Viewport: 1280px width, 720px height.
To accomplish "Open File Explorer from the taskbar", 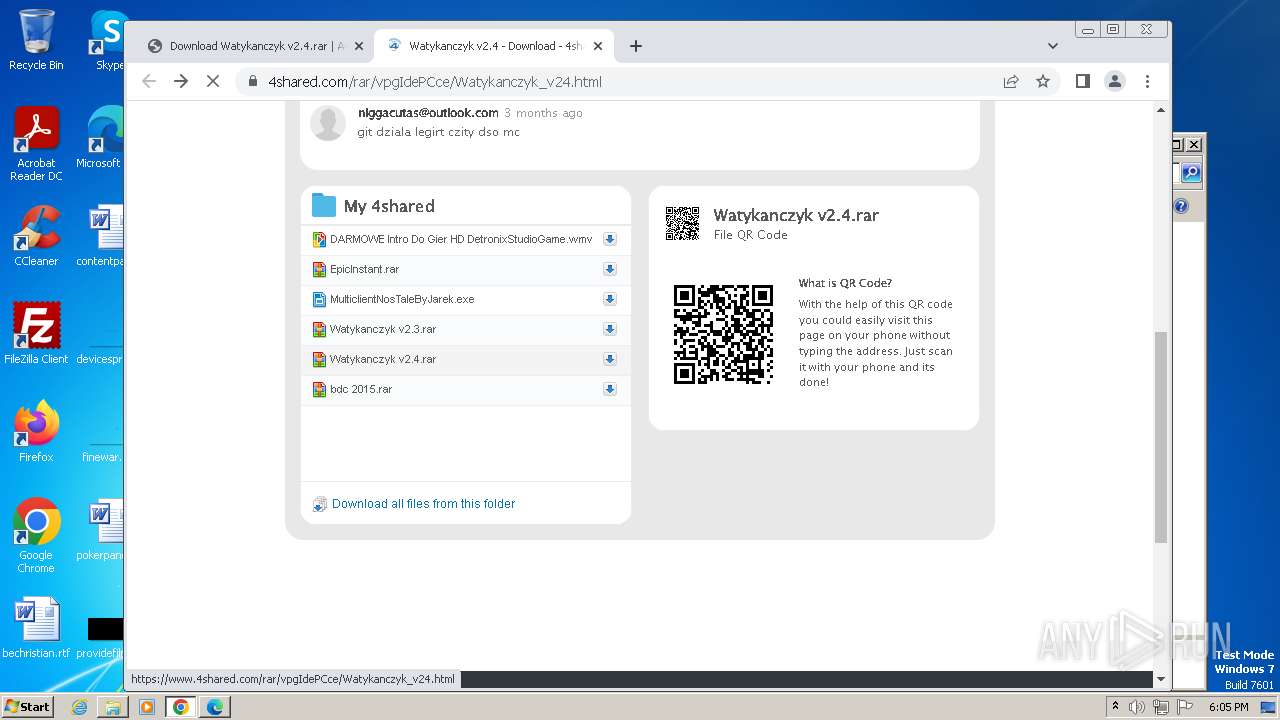I will 113,707.
